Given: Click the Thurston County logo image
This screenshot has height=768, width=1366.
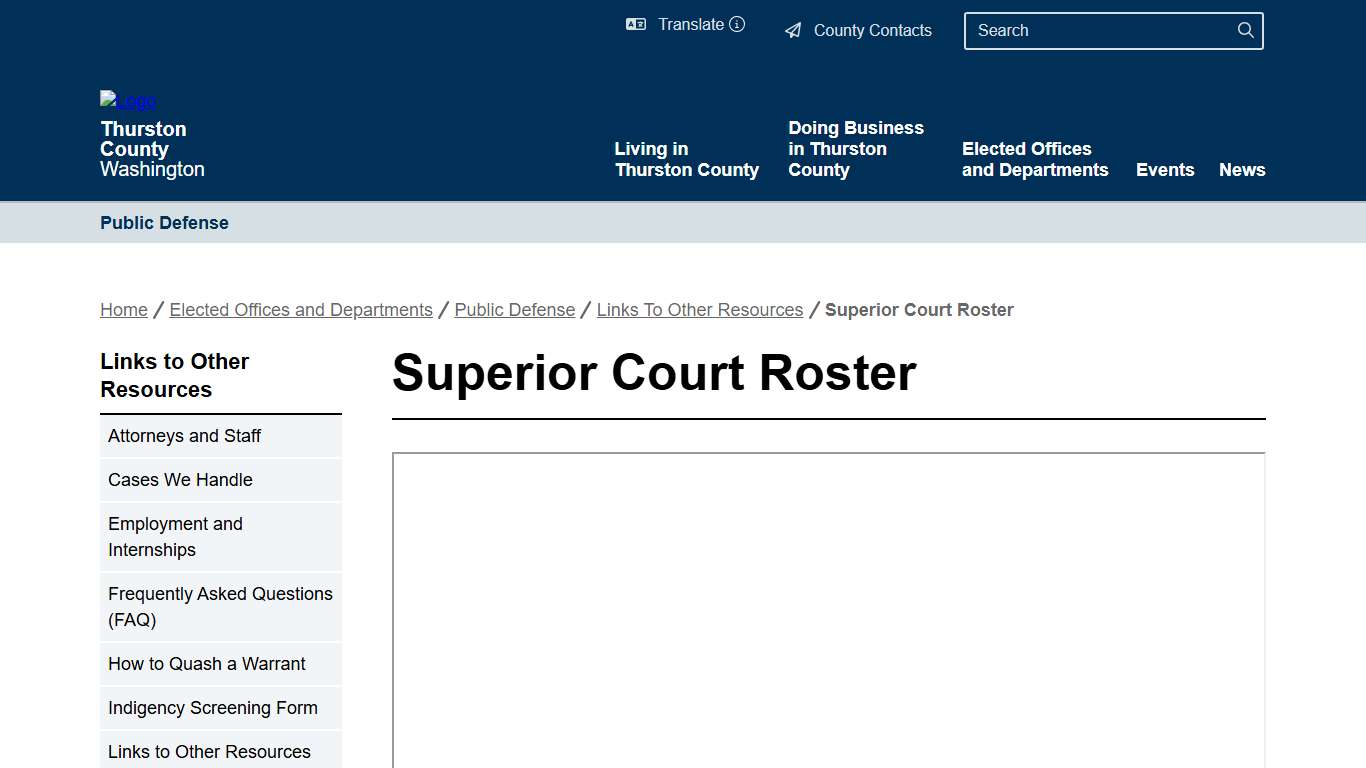Looking at the screenshot, I should point(127,100).
